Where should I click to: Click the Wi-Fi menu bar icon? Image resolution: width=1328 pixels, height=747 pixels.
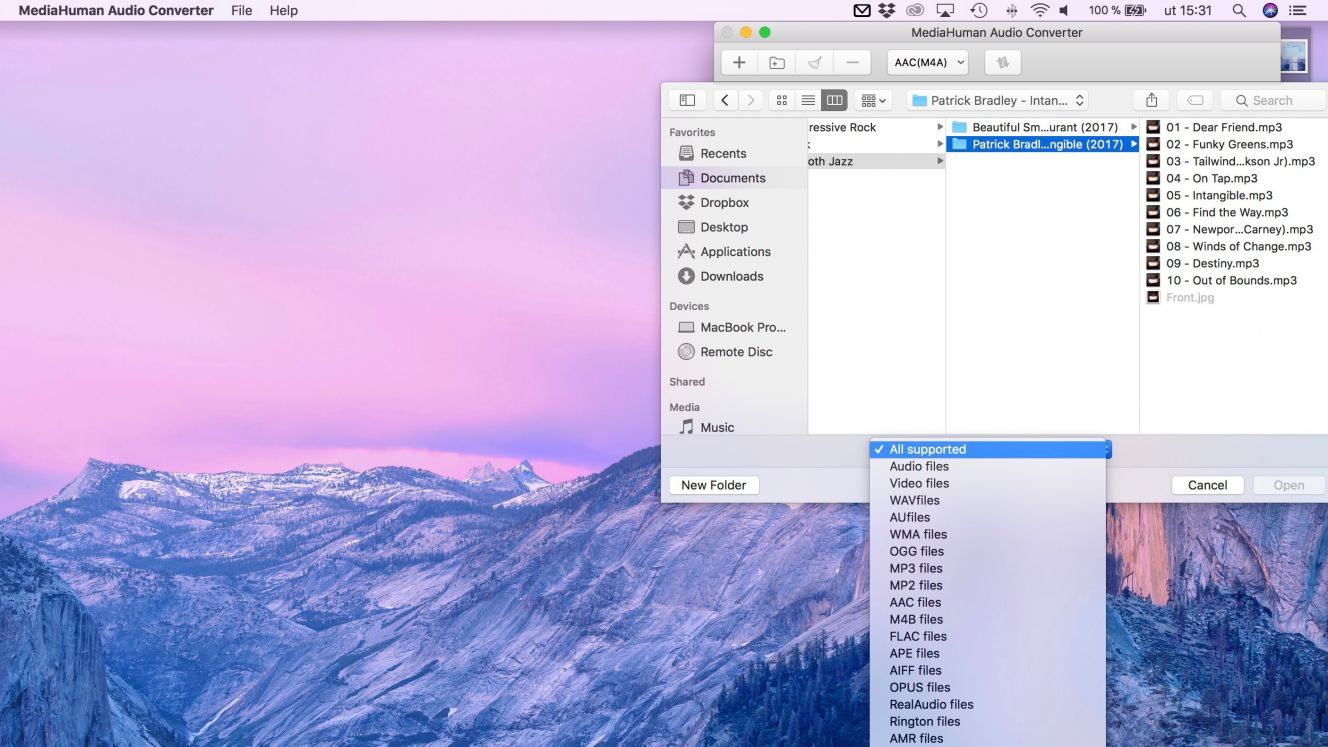(1040, 10)
